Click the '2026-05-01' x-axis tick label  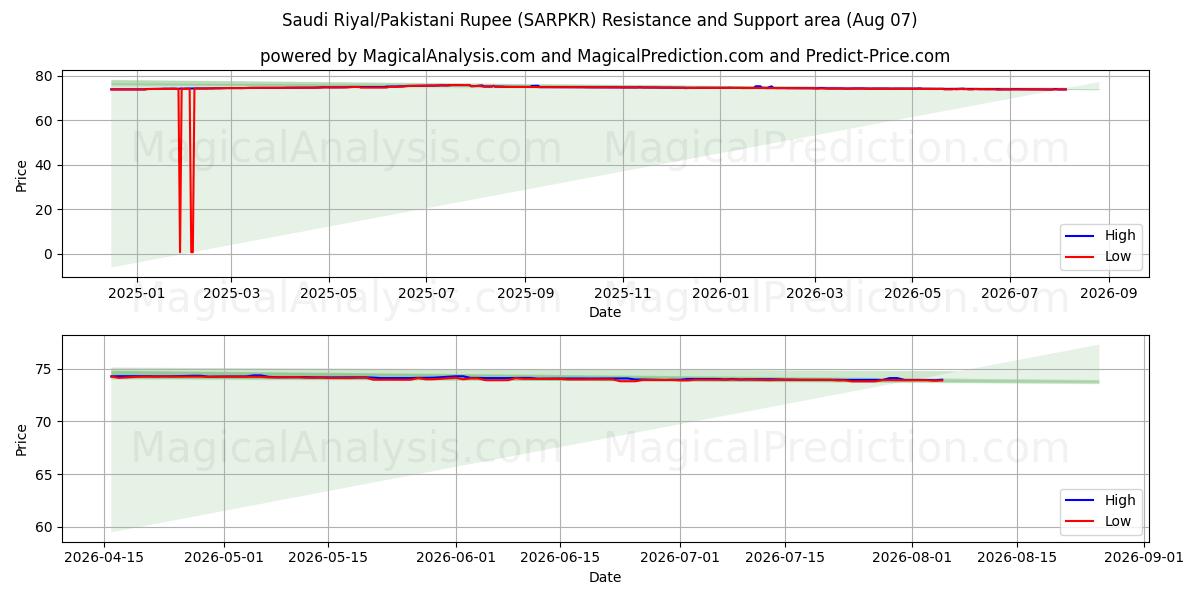point(224,558)
